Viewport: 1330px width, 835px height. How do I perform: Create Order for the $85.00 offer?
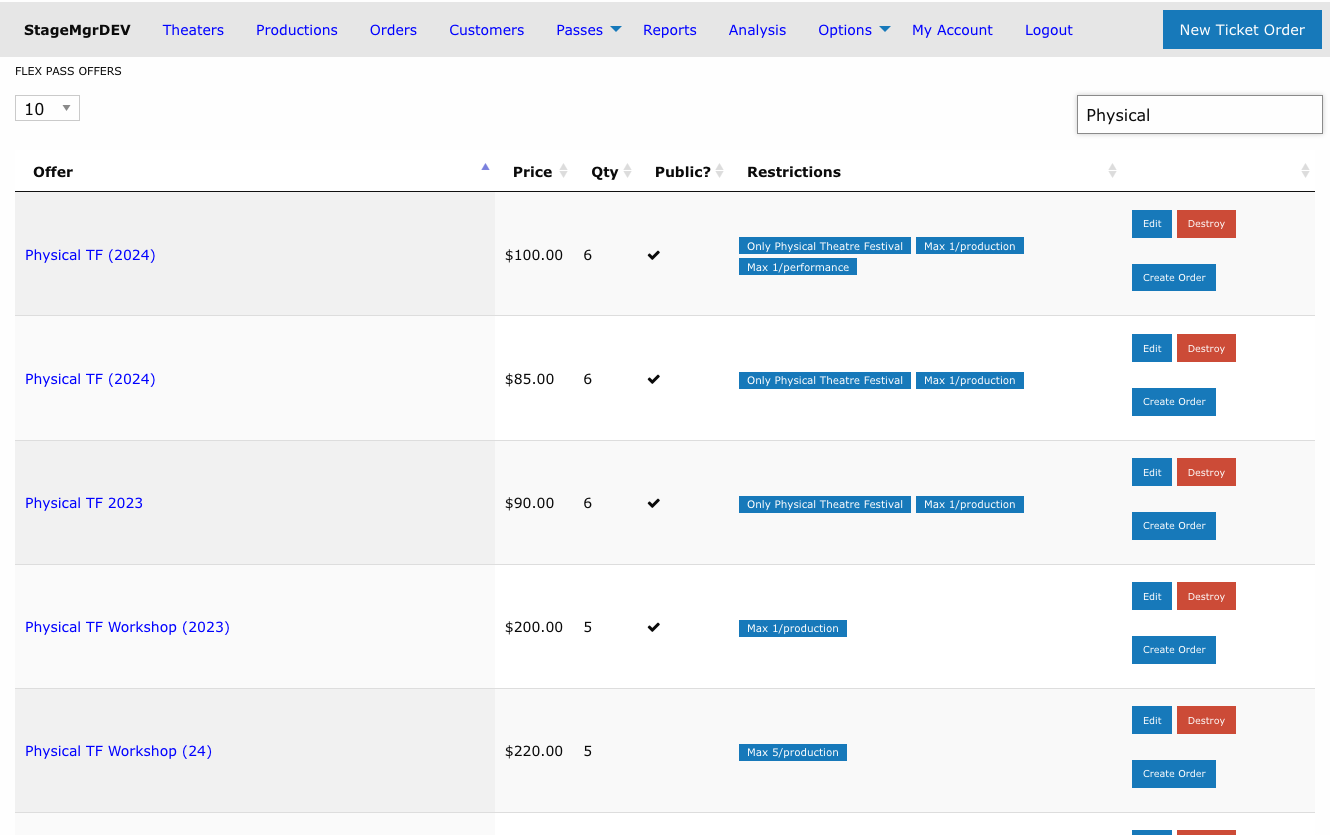pos(1174,402)
